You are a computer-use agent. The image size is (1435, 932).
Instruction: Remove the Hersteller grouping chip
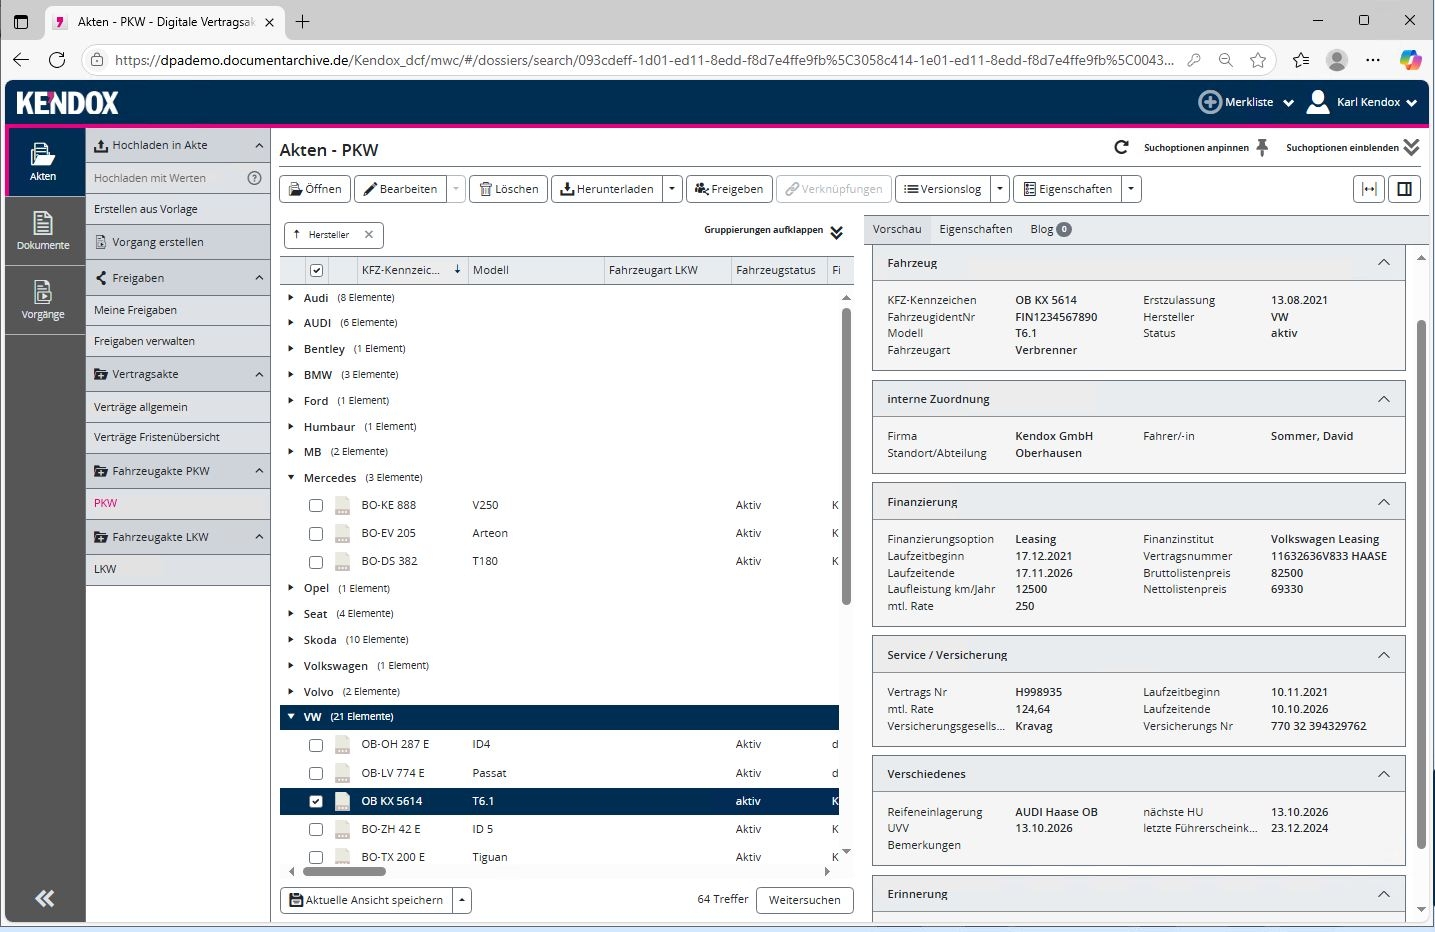(x=369, y=235)
